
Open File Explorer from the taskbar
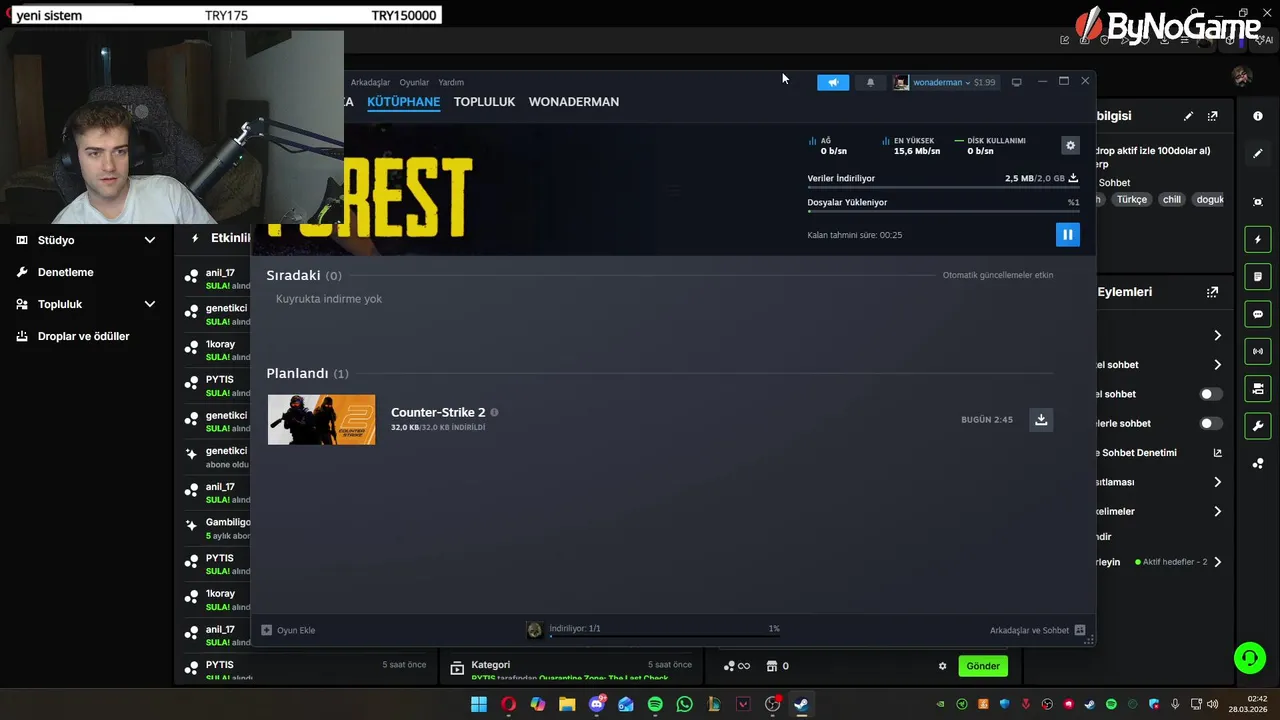click(x=567, y=704)
